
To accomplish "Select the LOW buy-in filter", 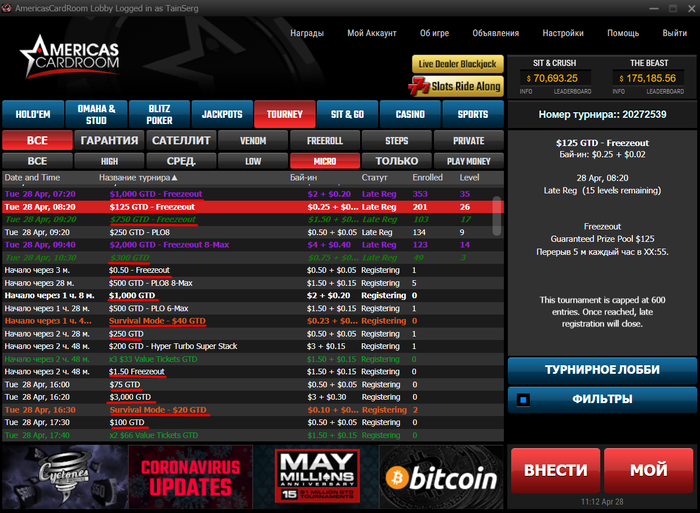I will pos(253,161).
